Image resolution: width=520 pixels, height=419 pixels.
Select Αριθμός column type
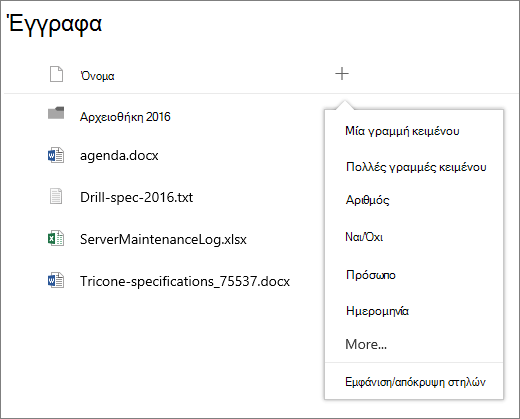point(367,200)
